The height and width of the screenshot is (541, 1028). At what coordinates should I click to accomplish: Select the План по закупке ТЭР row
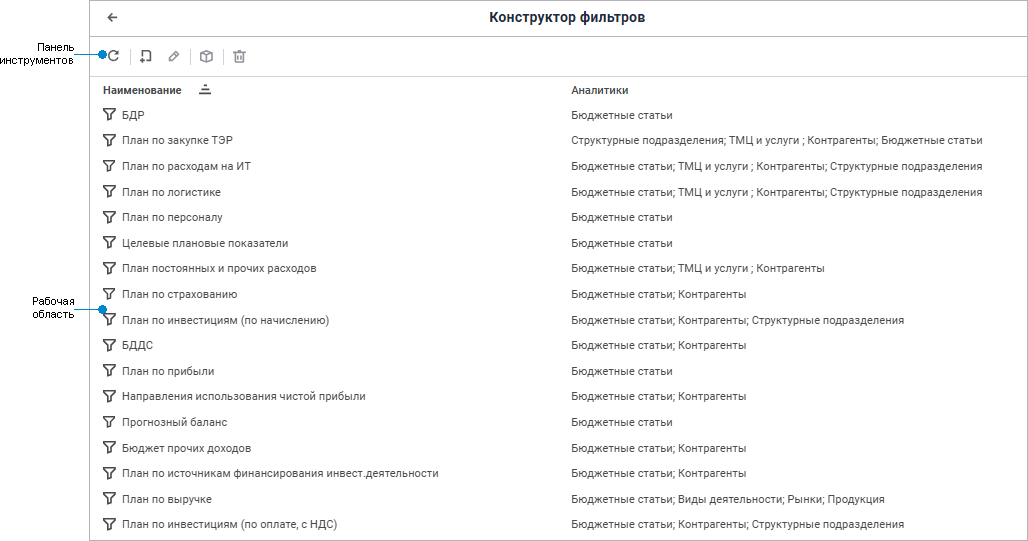pos(177,141)
